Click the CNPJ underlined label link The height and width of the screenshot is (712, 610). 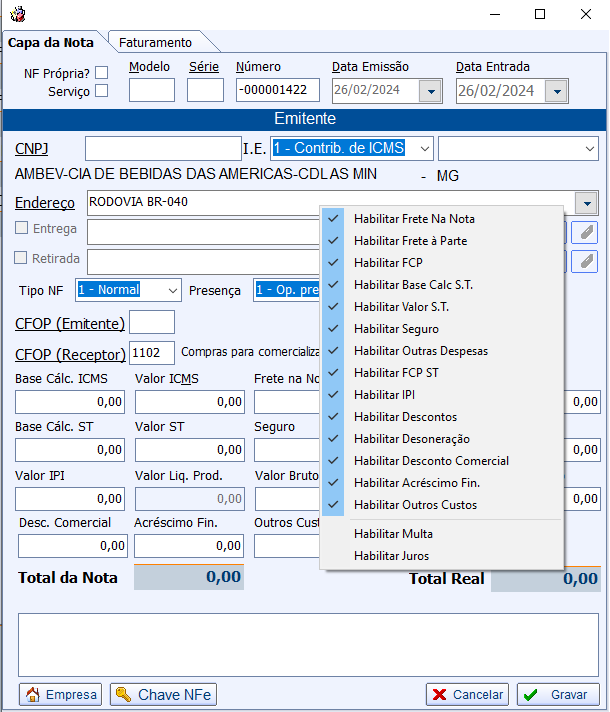click(31, 149)
